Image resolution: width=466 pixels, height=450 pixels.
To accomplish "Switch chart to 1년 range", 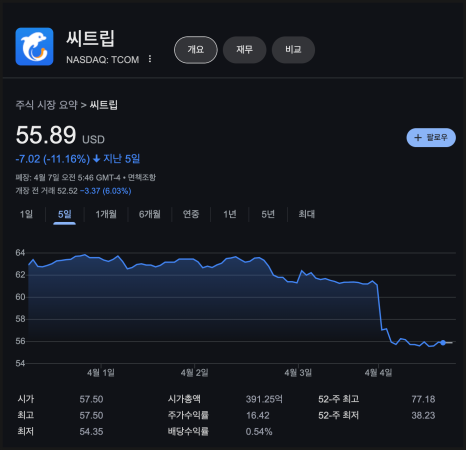I will [x=230, y=214].
